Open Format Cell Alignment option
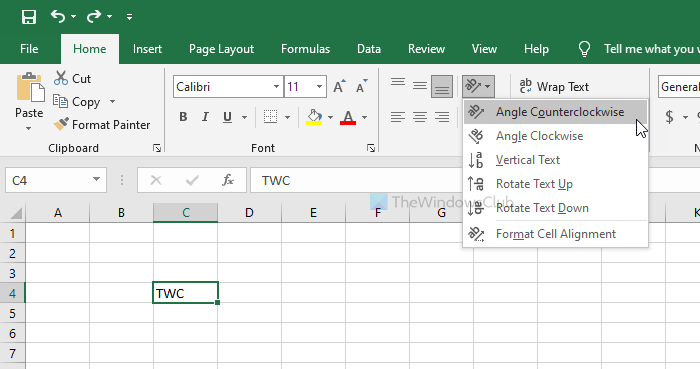 pos(555,234)
